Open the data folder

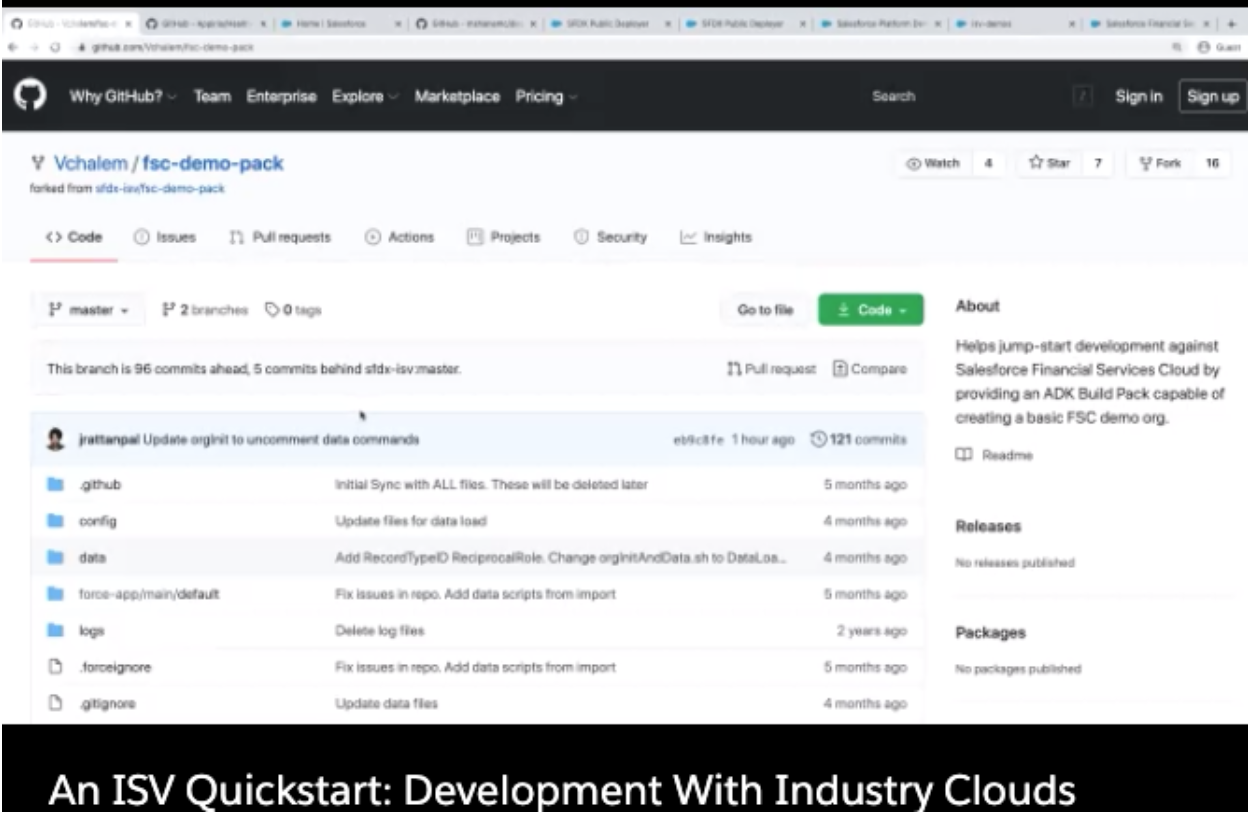(x=92, y=557)
